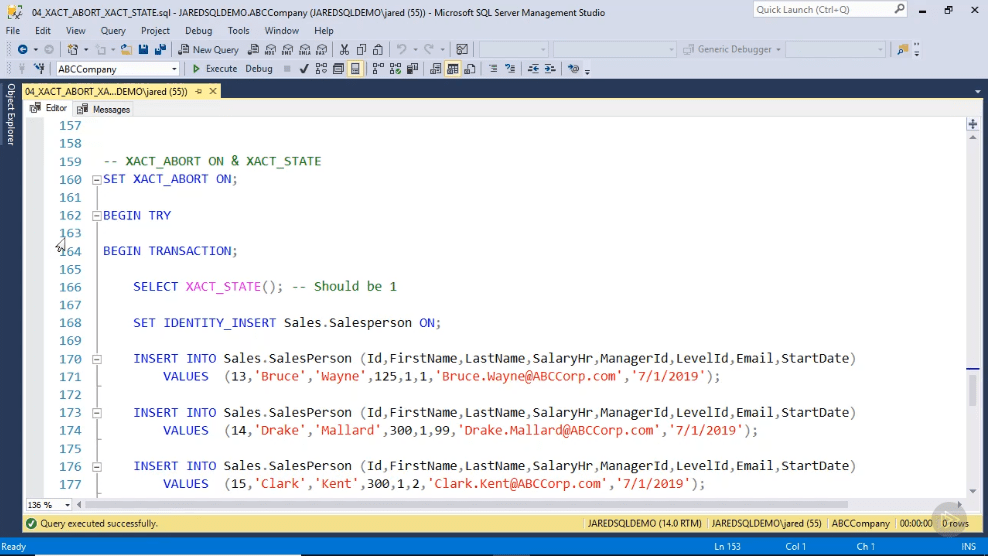Click the Save All icon
Viewport: 988px width, 556px height.
(159, 49)
